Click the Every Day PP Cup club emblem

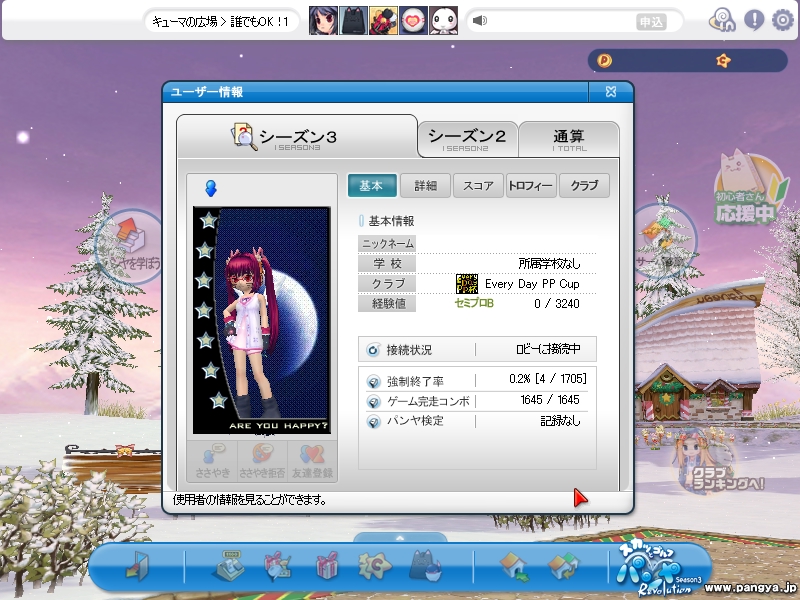(467, 284)
